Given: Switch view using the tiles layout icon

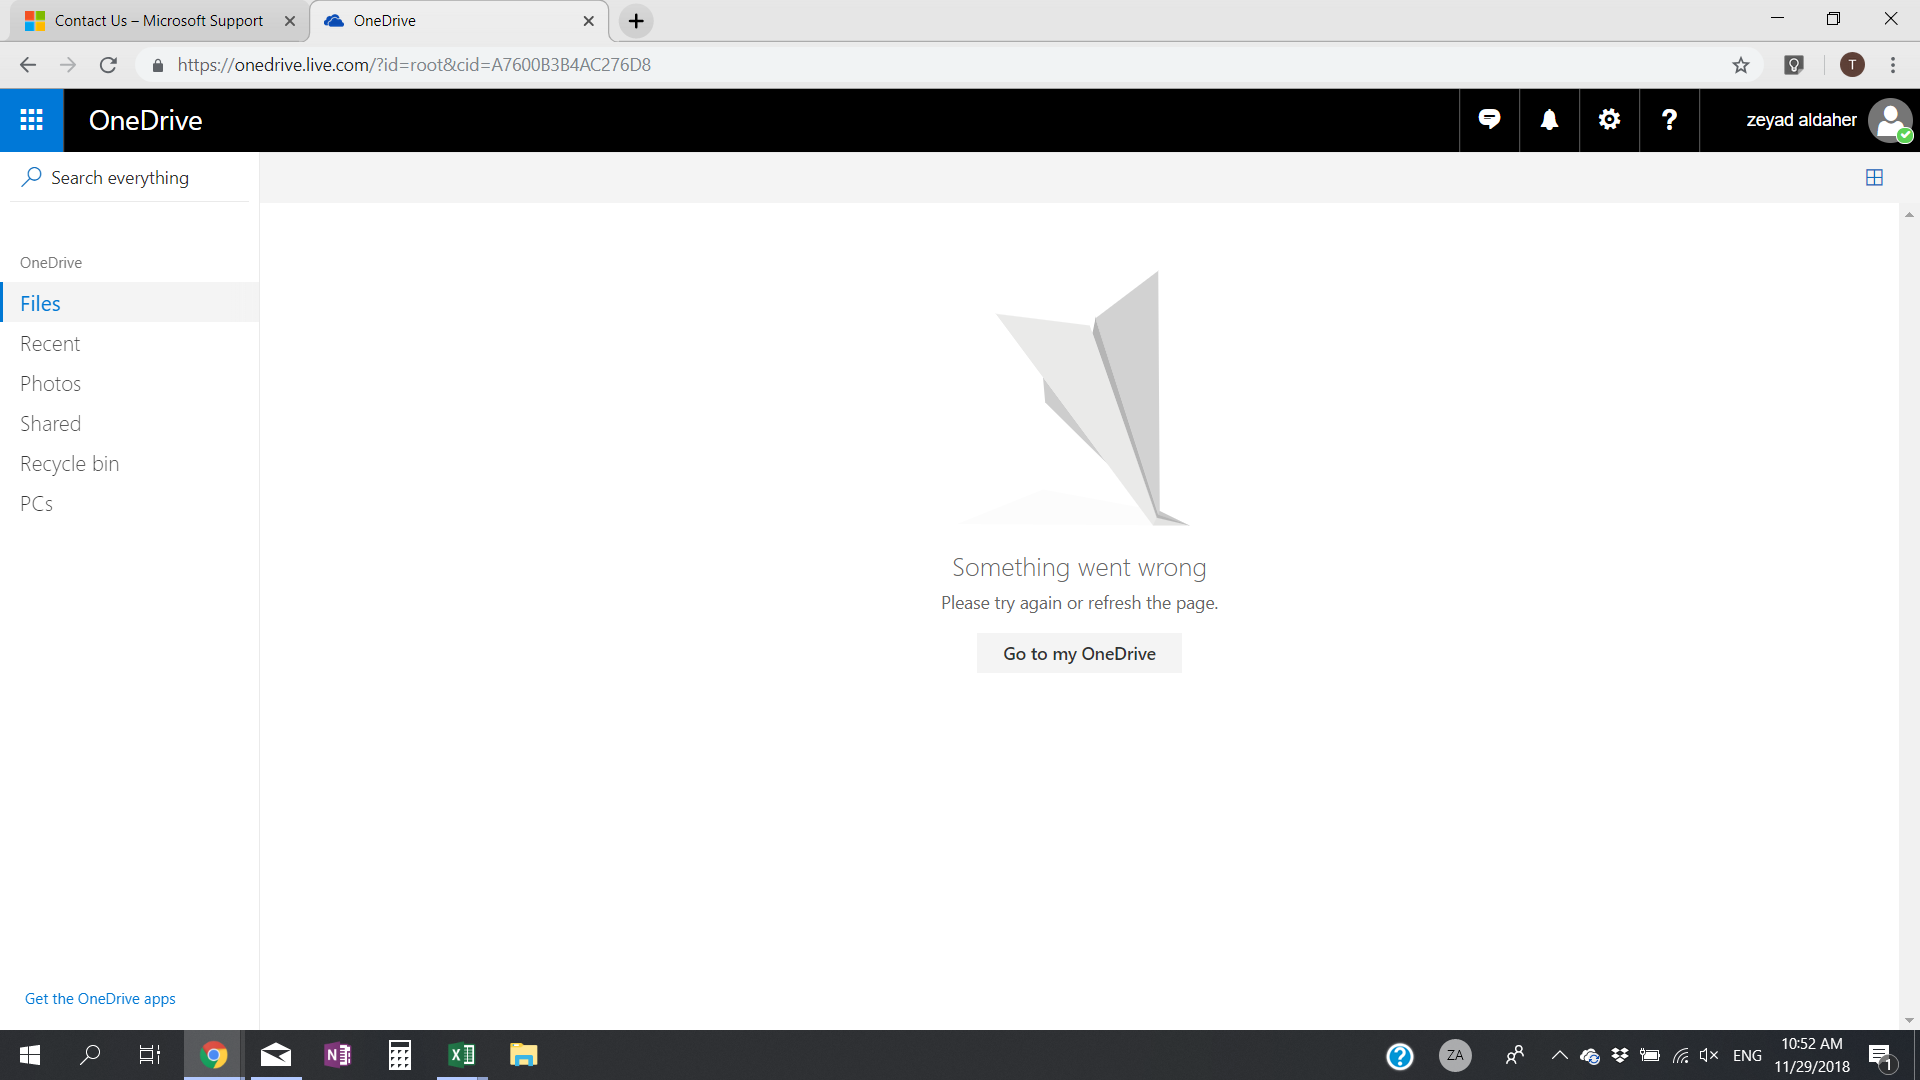Looking at the screenshot, I should coord(1874,178).
